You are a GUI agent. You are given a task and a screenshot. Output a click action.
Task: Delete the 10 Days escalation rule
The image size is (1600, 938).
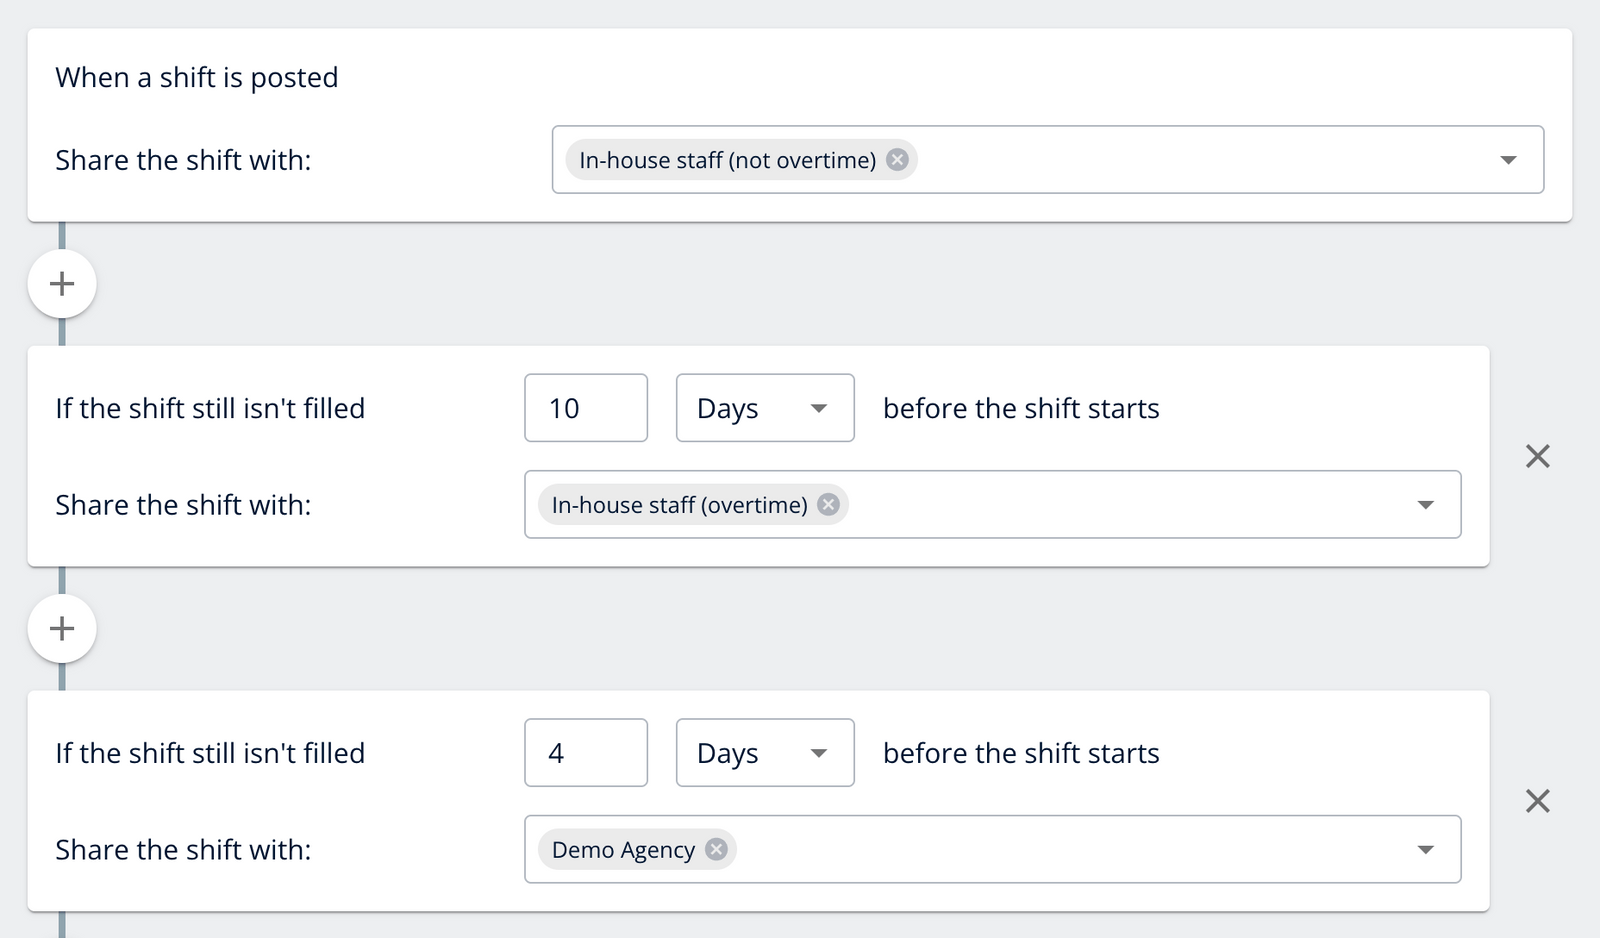[1537, 457]
